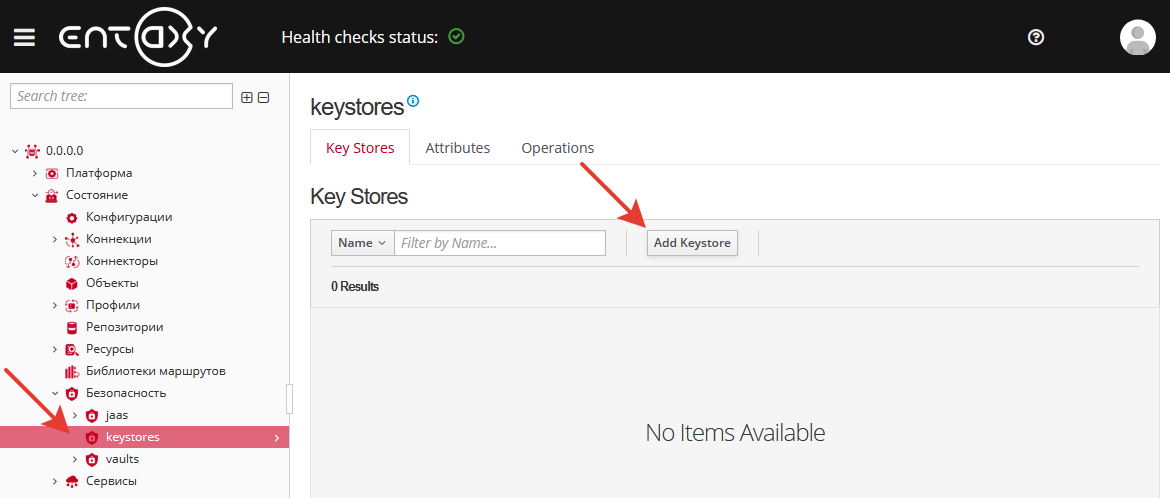Click the Коннекции node icon
This screenshot has height=498, width=1170.
point(72,240)
